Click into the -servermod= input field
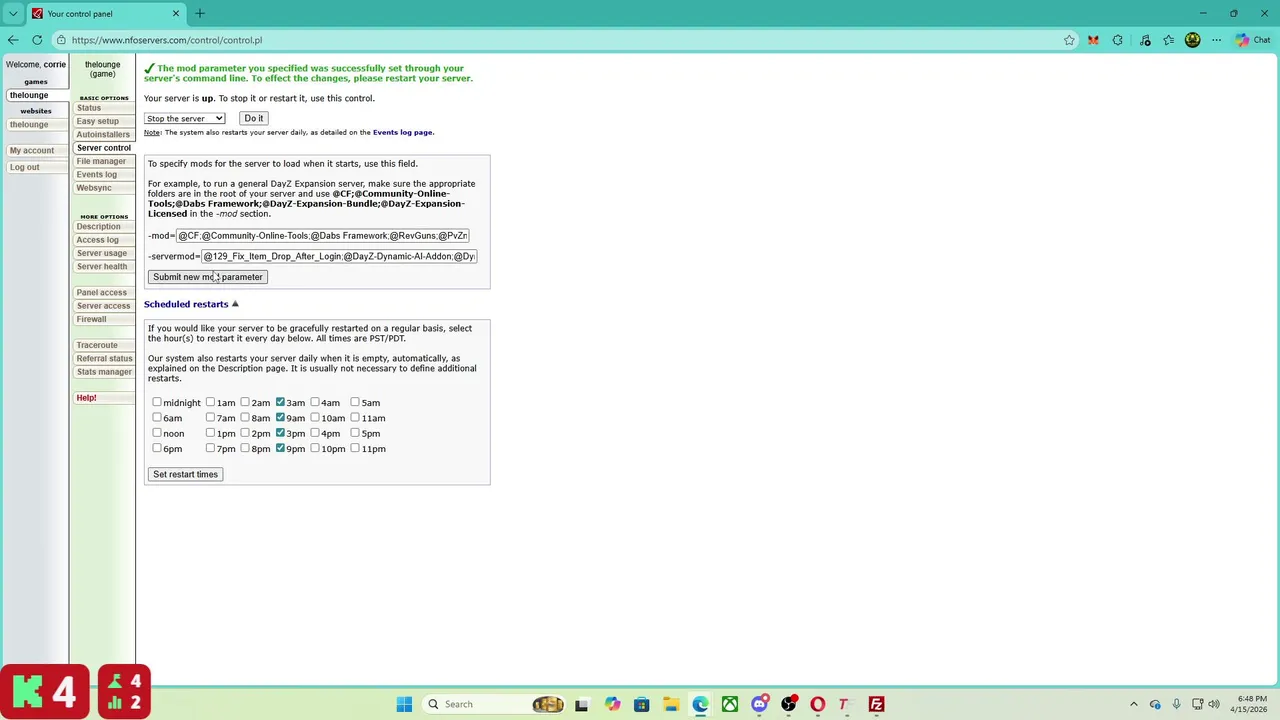Screen dimensions: 1280x720 (339, 257)
